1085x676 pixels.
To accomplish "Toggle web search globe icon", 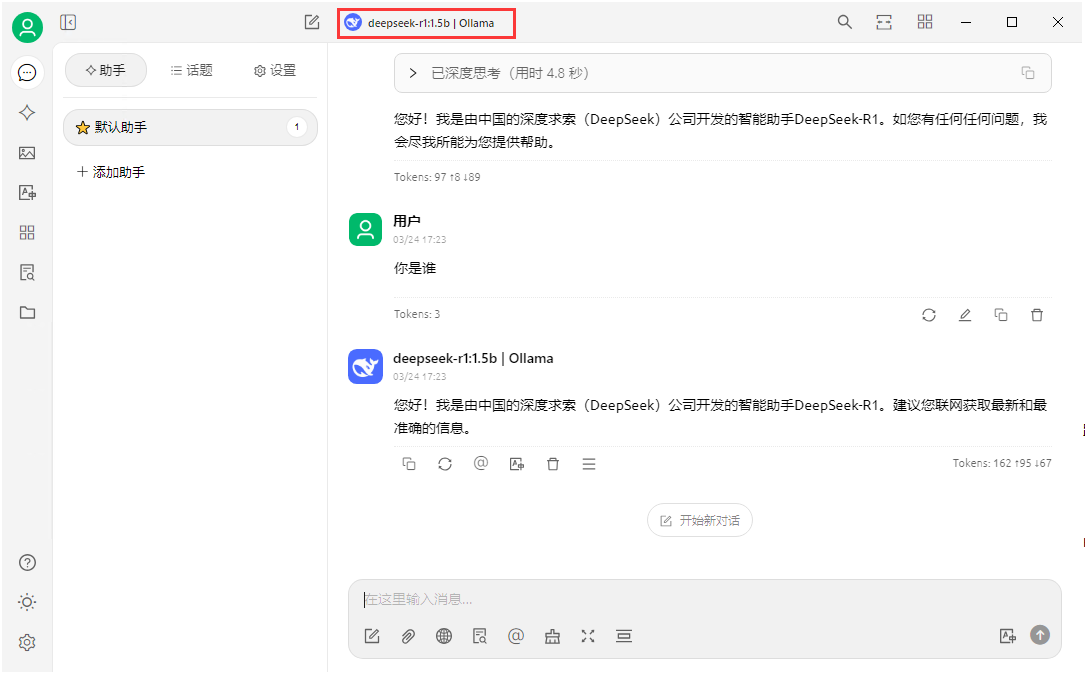I will (444, 636).
